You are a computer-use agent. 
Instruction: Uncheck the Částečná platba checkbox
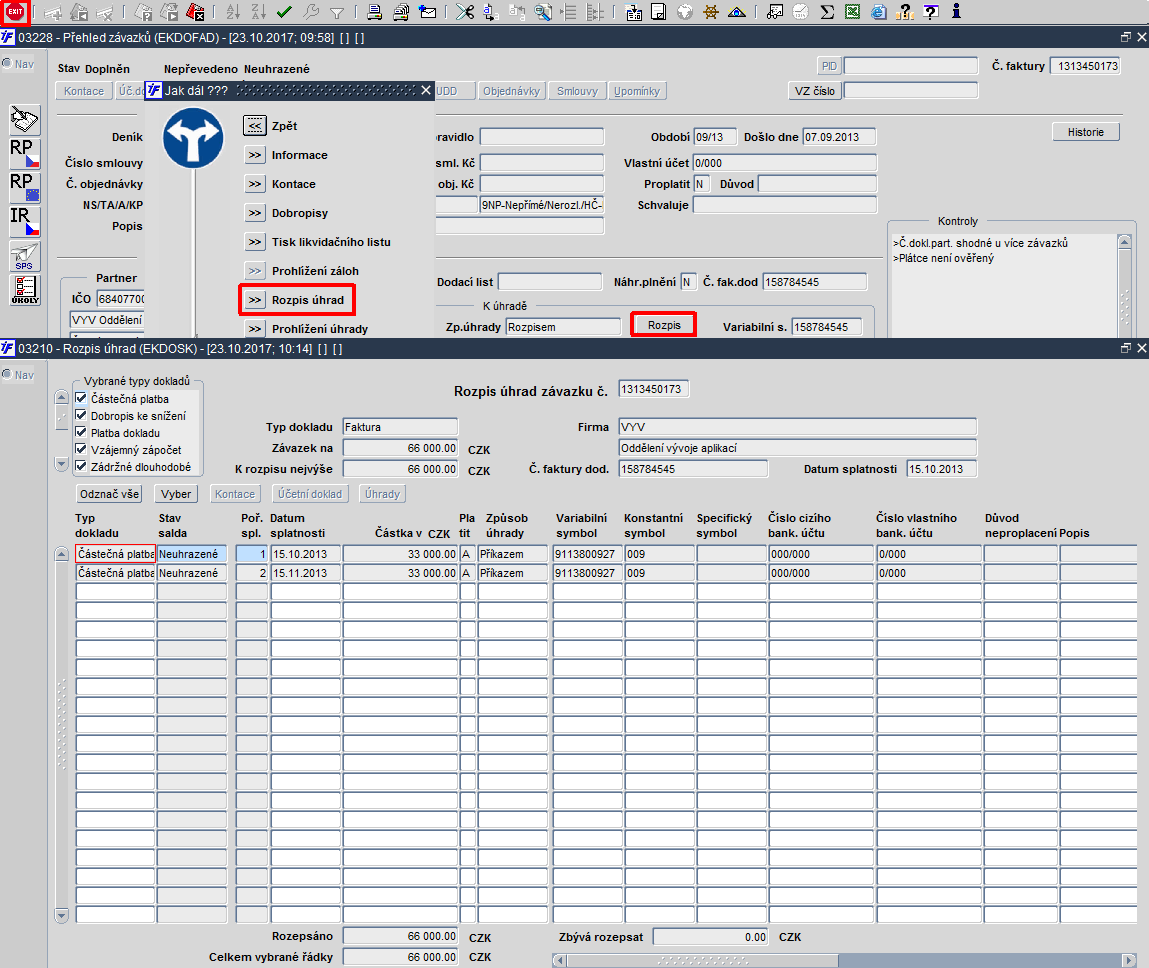point(81,398)
